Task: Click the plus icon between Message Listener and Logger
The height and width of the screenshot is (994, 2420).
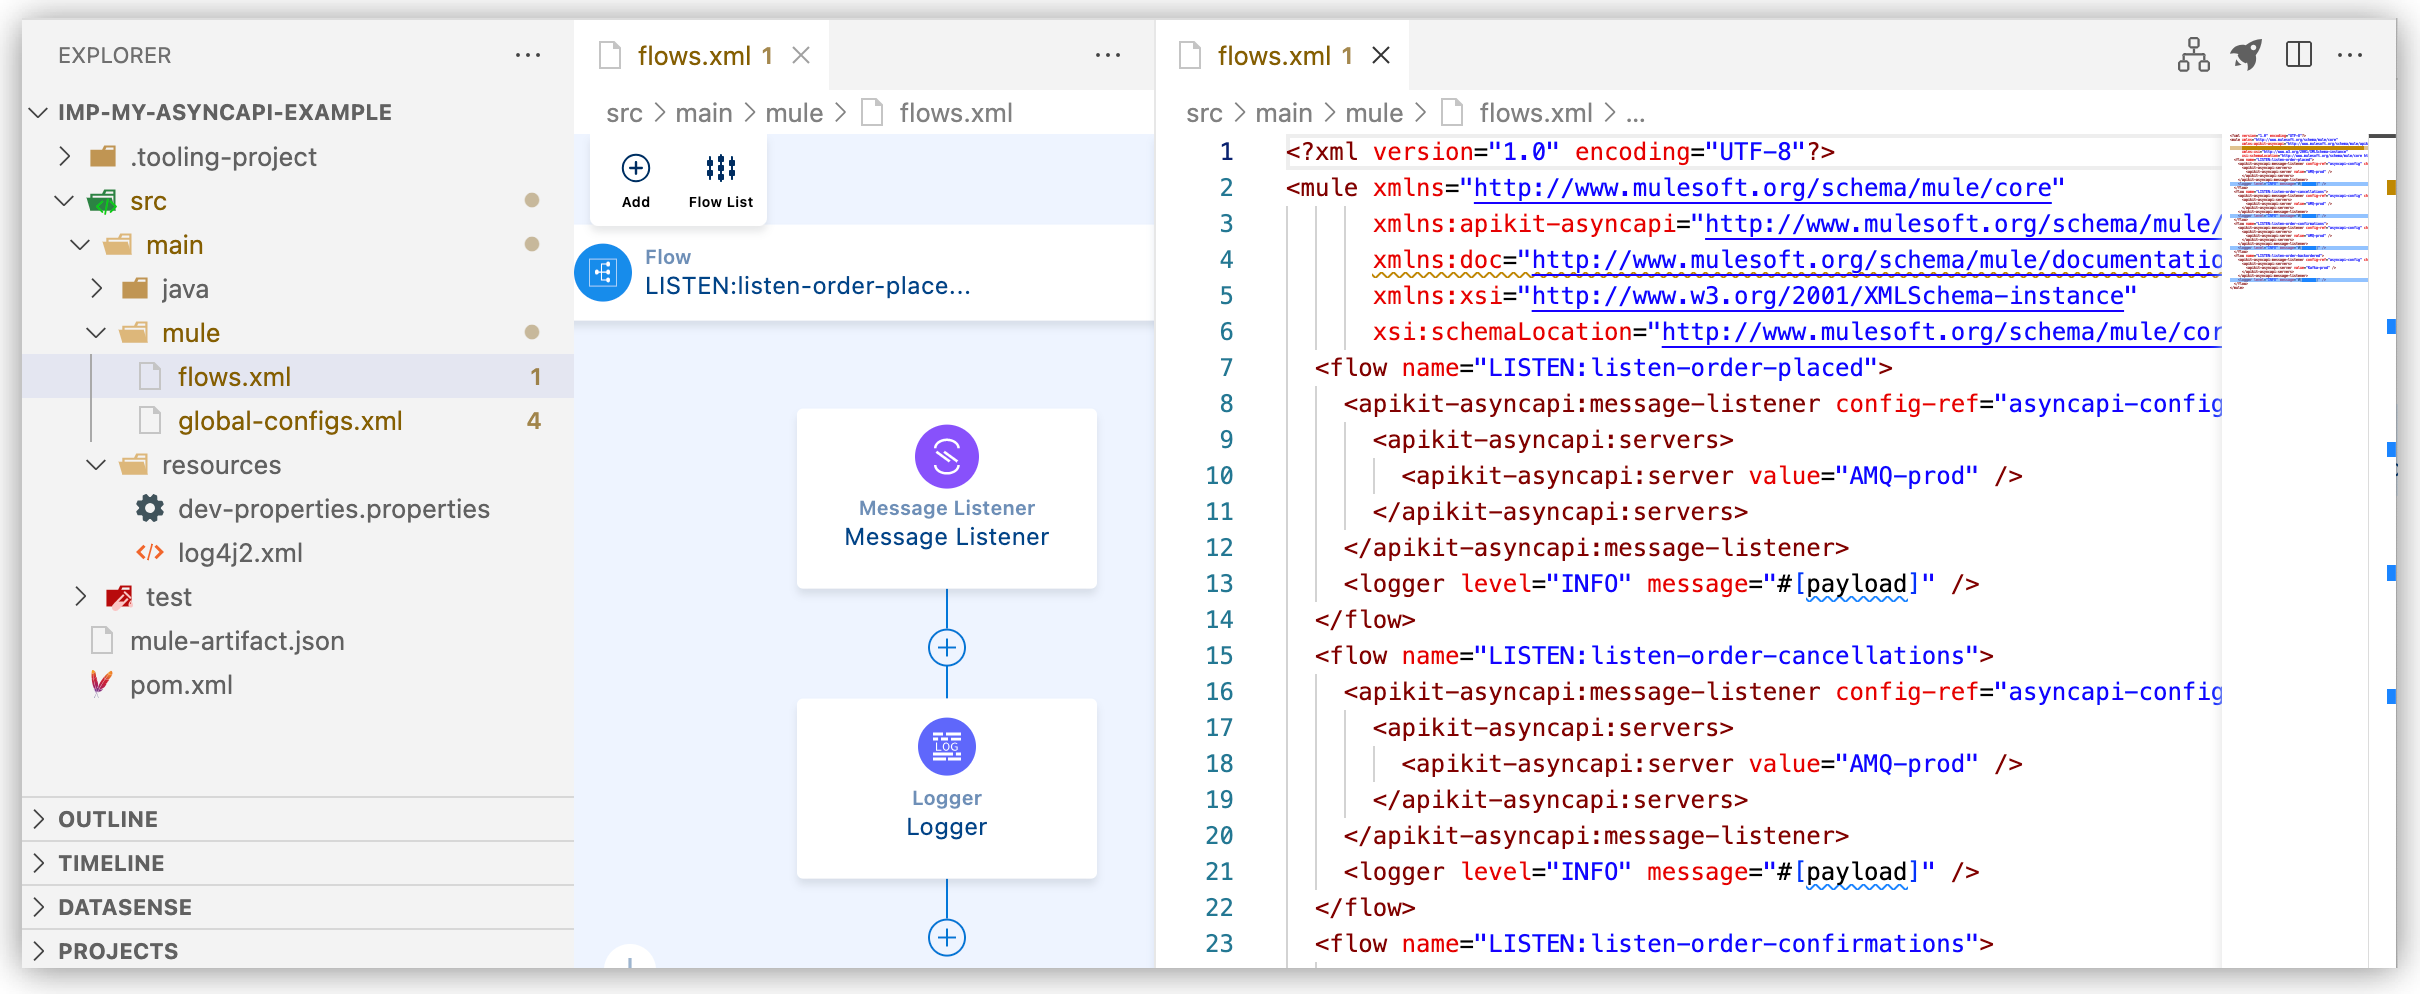Action: [946, 647]
